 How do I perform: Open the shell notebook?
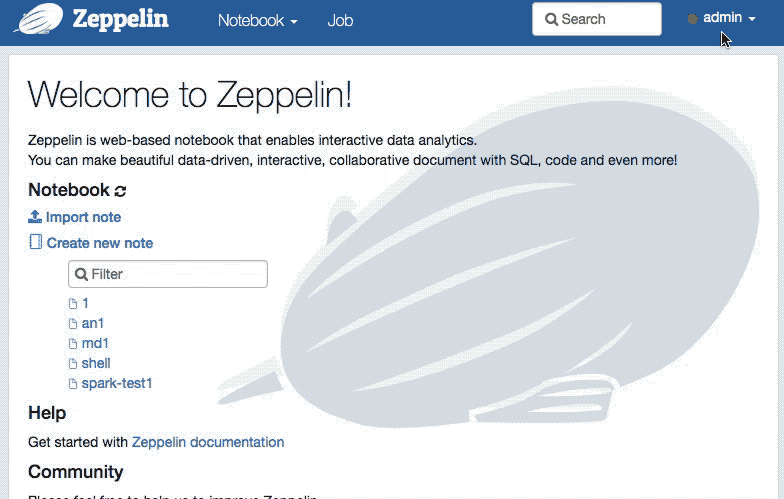96,364
